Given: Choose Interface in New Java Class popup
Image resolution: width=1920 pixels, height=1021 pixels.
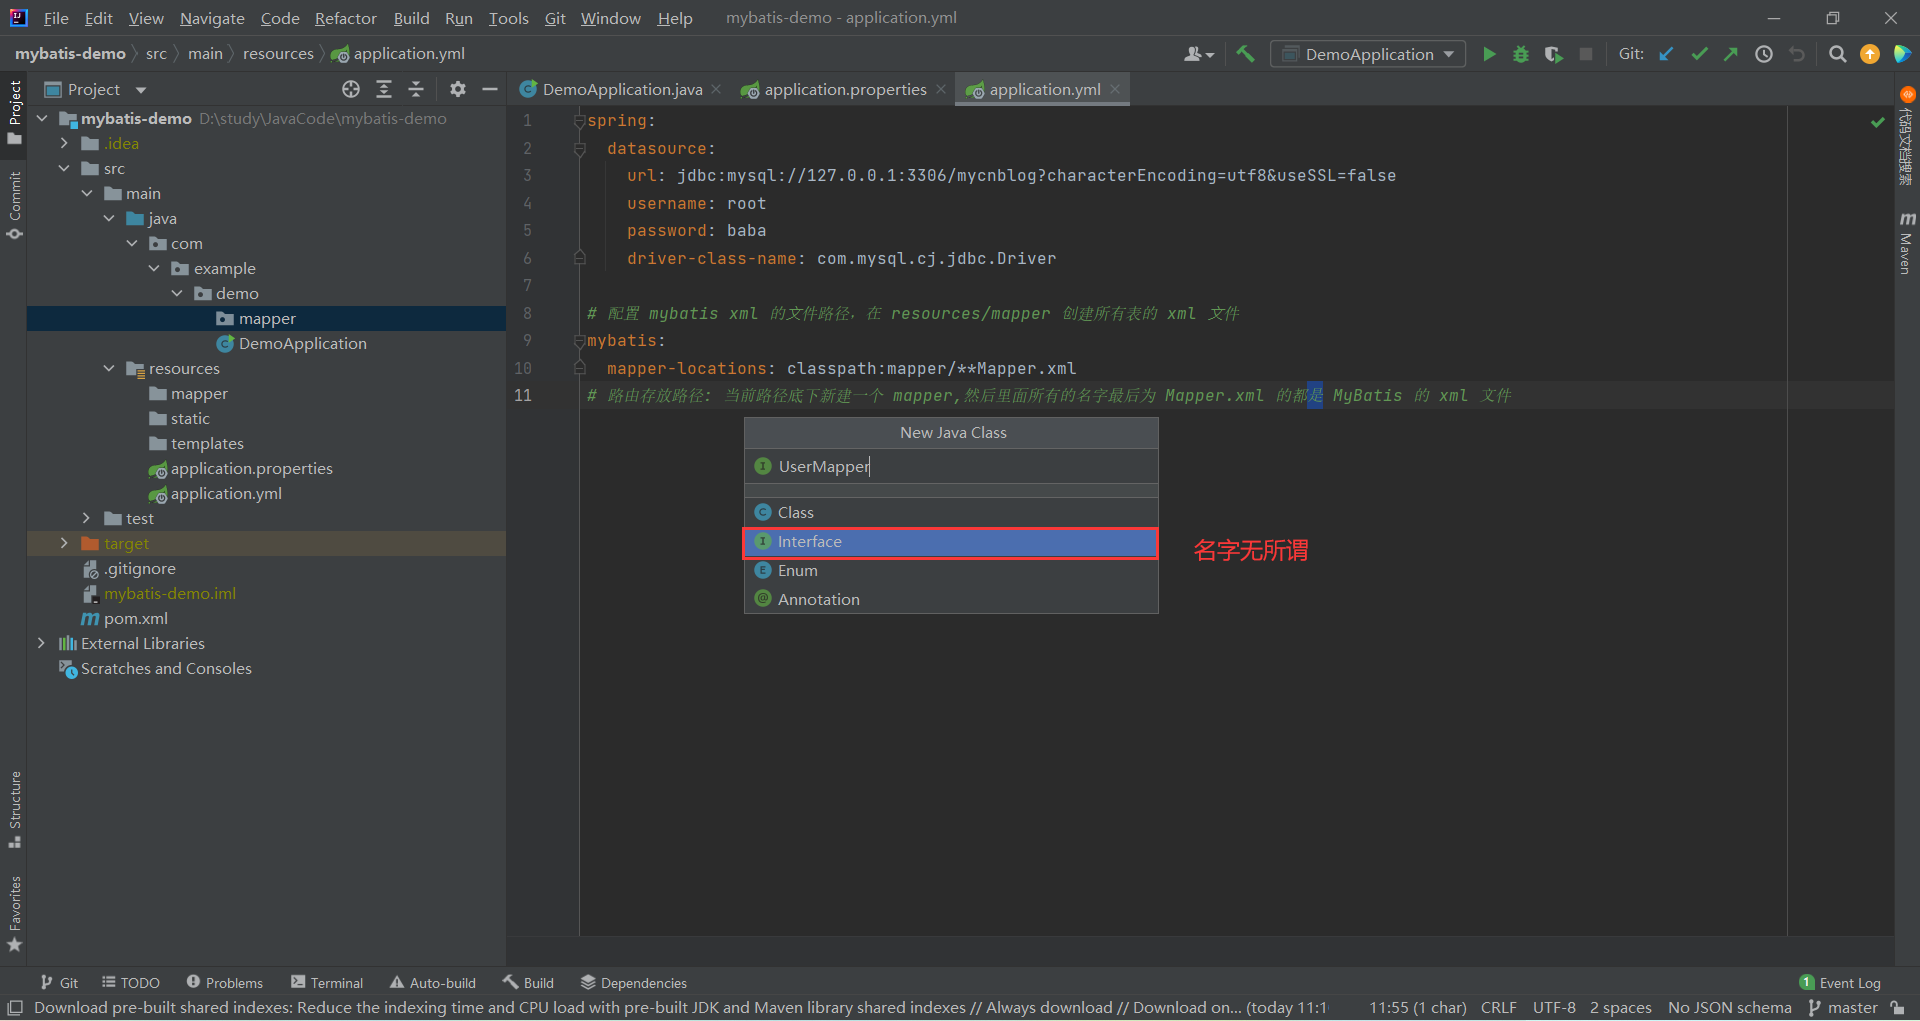Looking at the screenshot, I should [951, 541].
